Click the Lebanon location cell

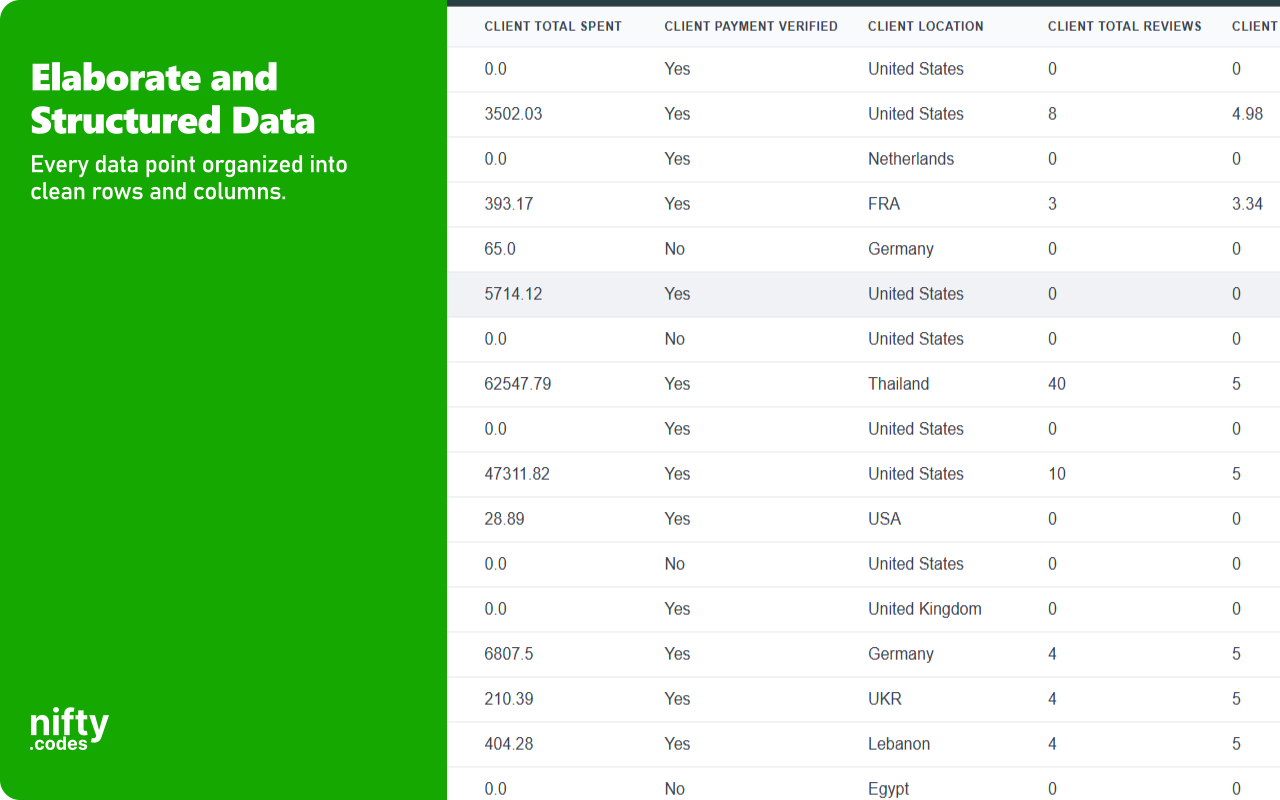[899, 743]
